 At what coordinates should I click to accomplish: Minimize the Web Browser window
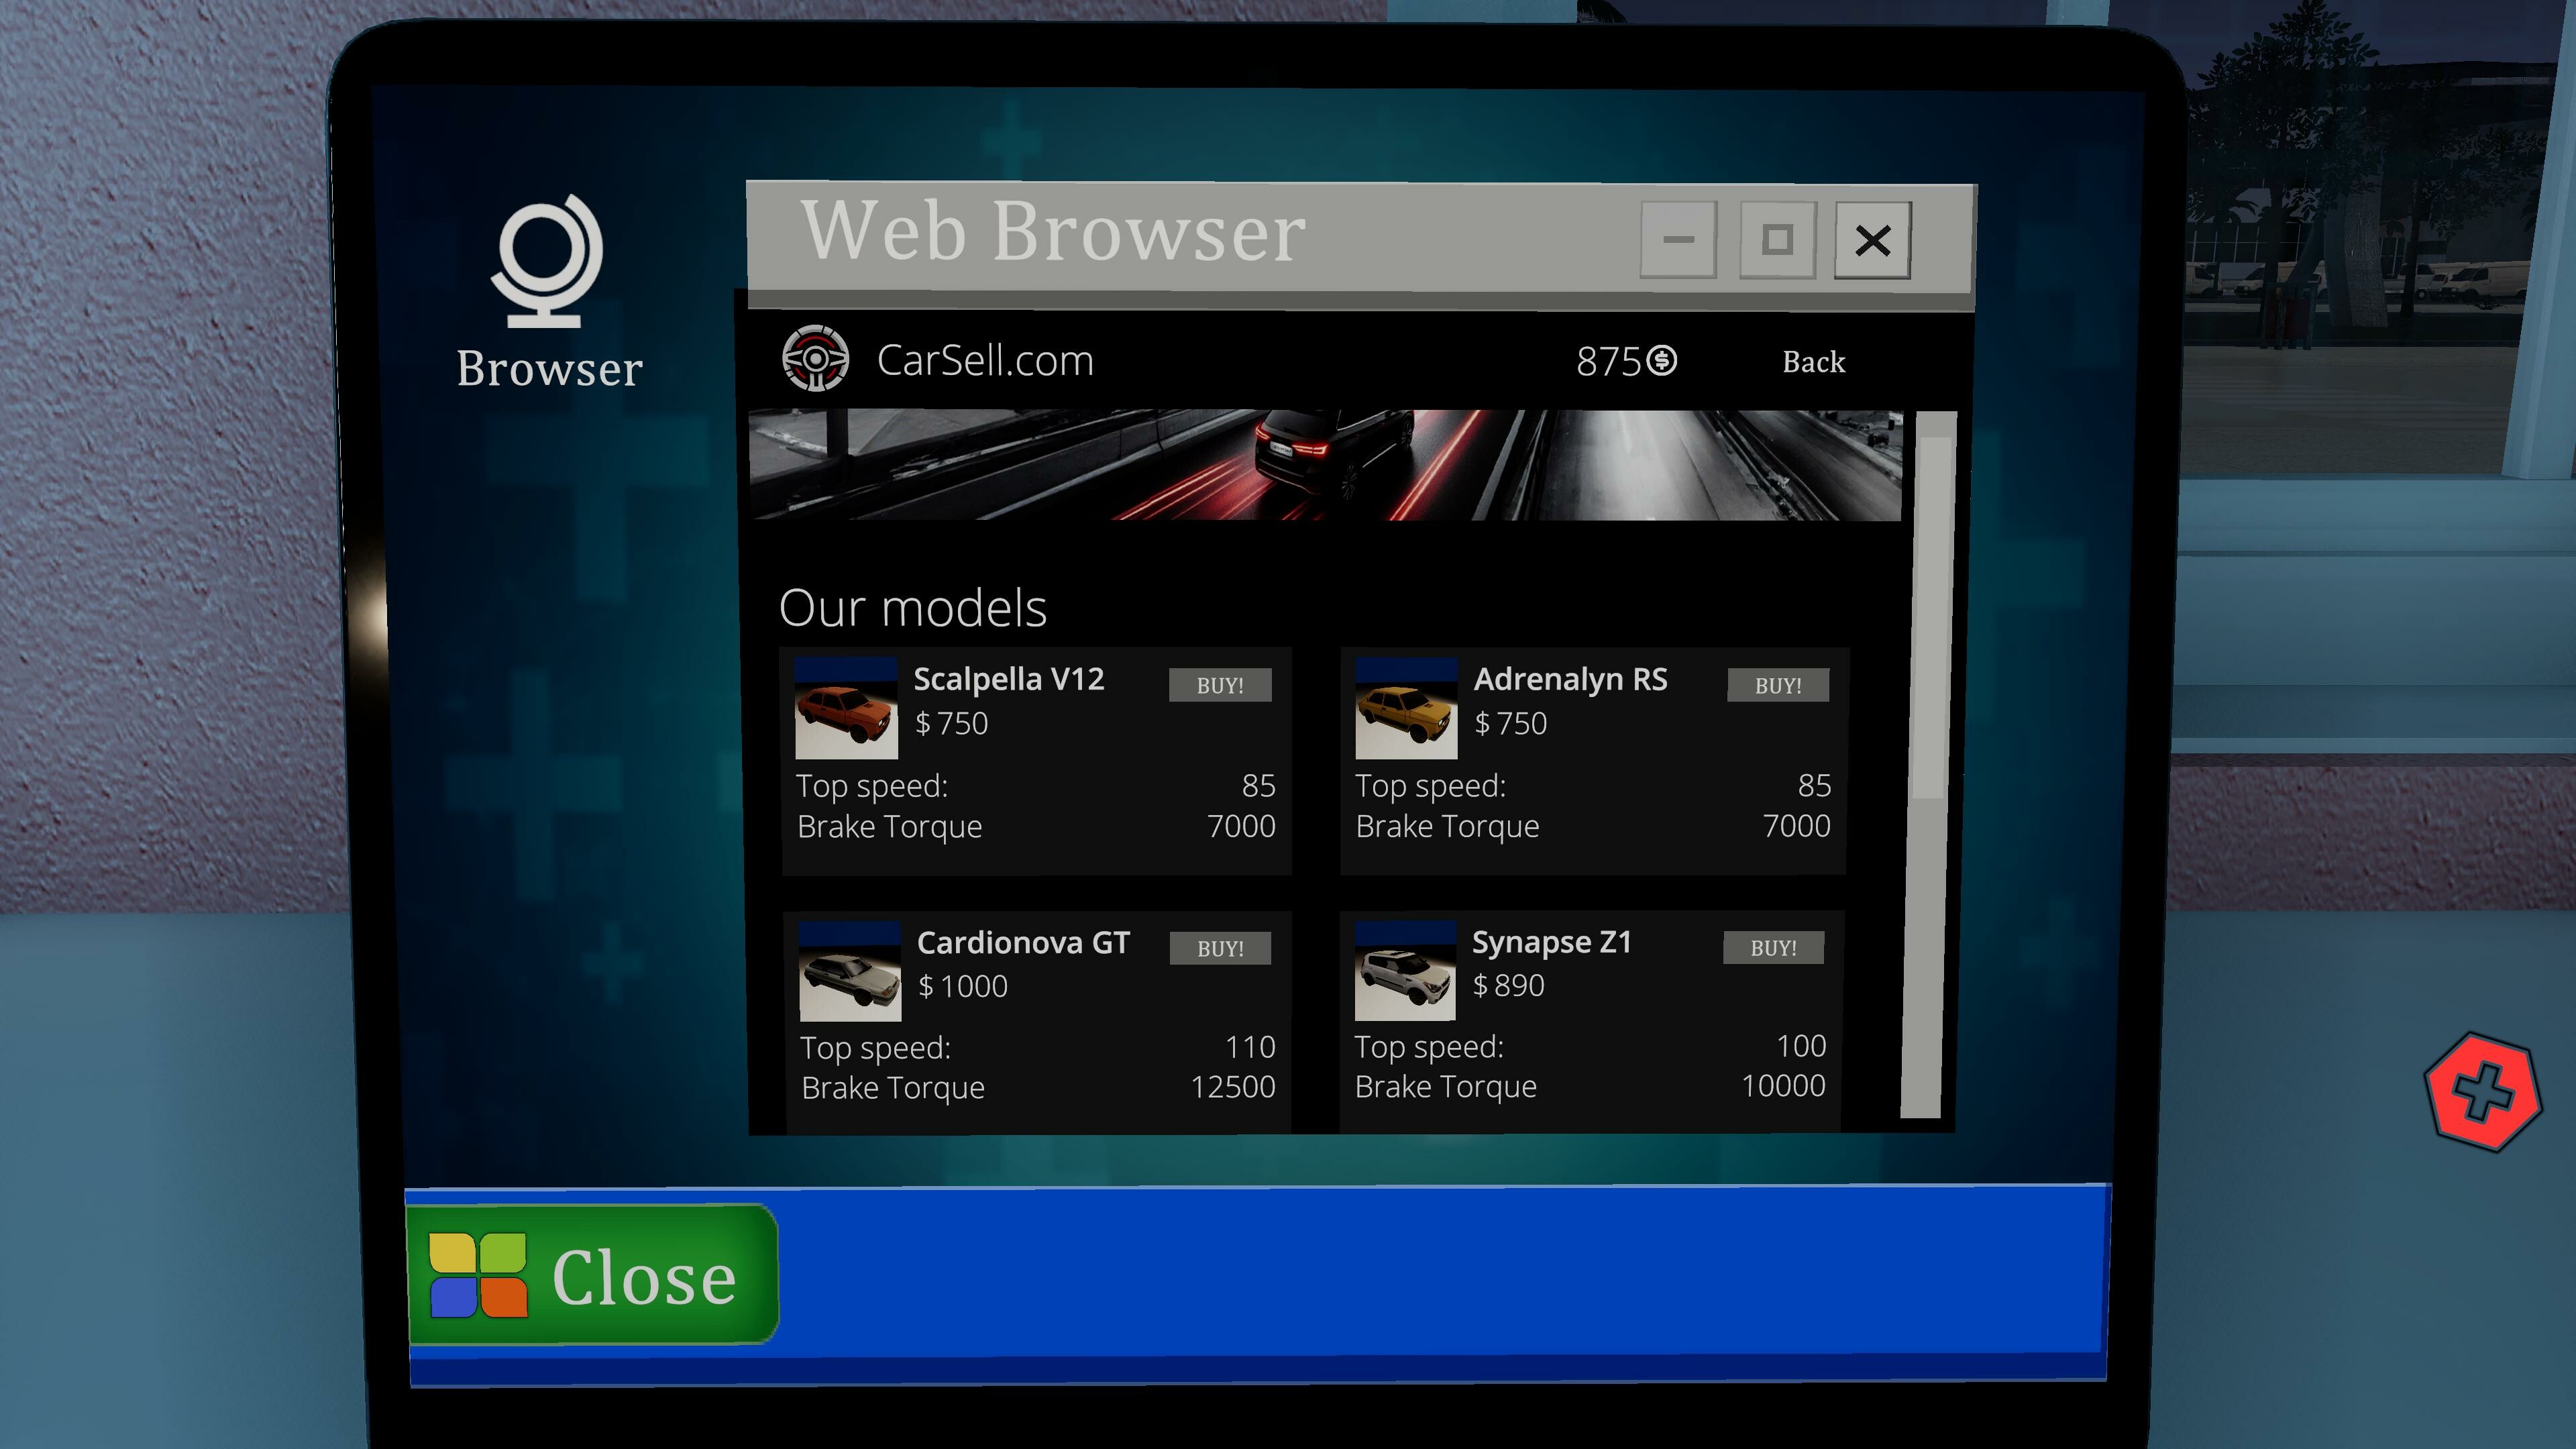point(1679,240)
